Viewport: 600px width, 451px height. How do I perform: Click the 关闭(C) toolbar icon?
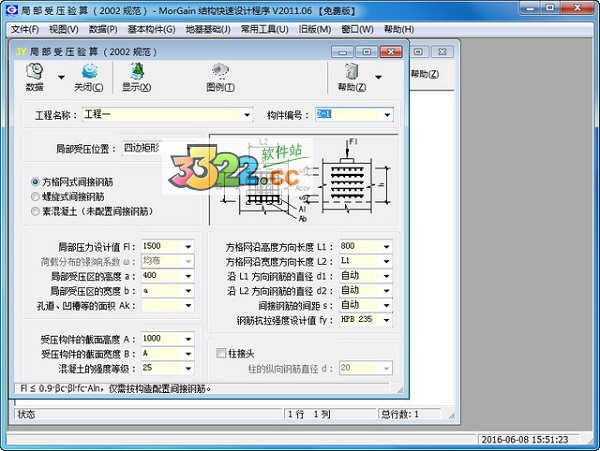88,77
